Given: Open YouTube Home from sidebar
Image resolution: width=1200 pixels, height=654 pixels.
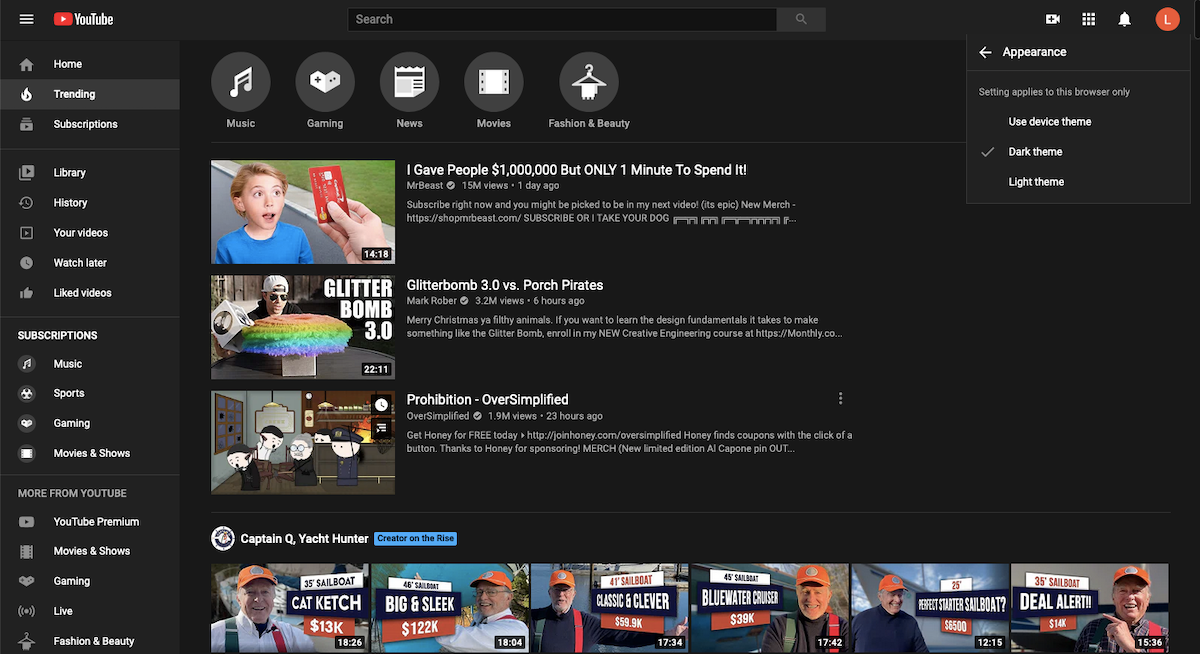Looking at the screenshot, I should click(x=67, y=63).
